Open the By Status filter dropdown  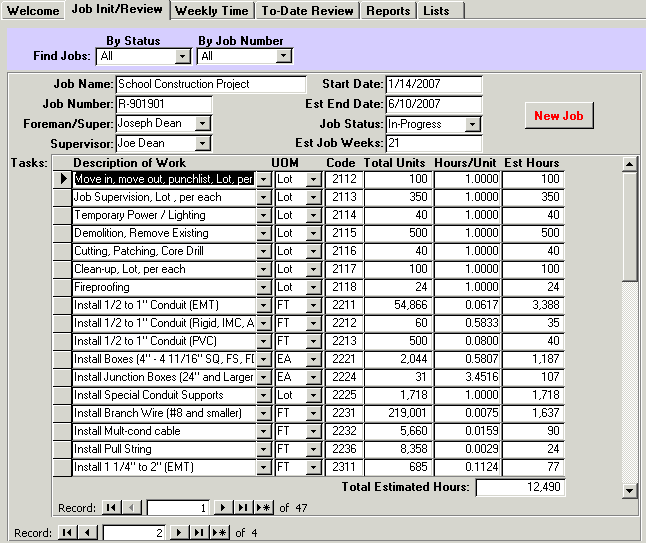point(182,56)
